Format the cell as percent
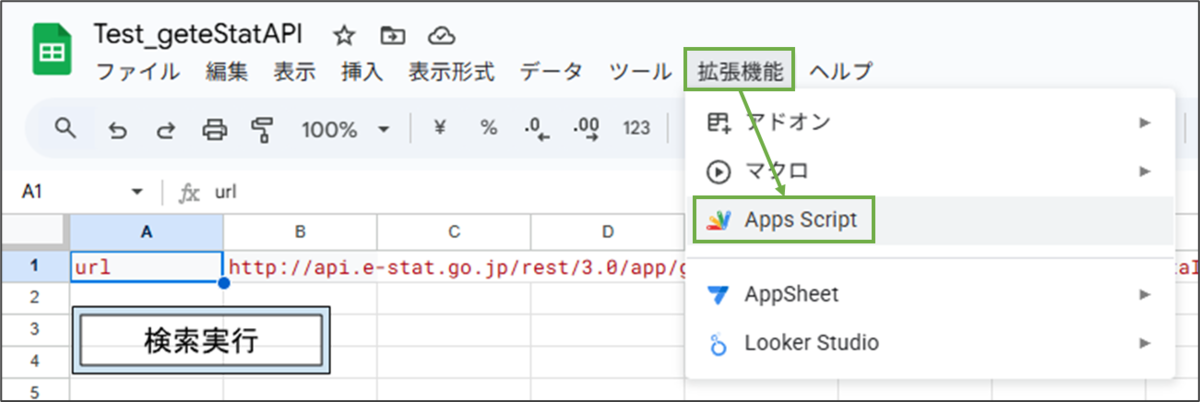Screen dimensions: 1200x402 (x=488, y=128)
